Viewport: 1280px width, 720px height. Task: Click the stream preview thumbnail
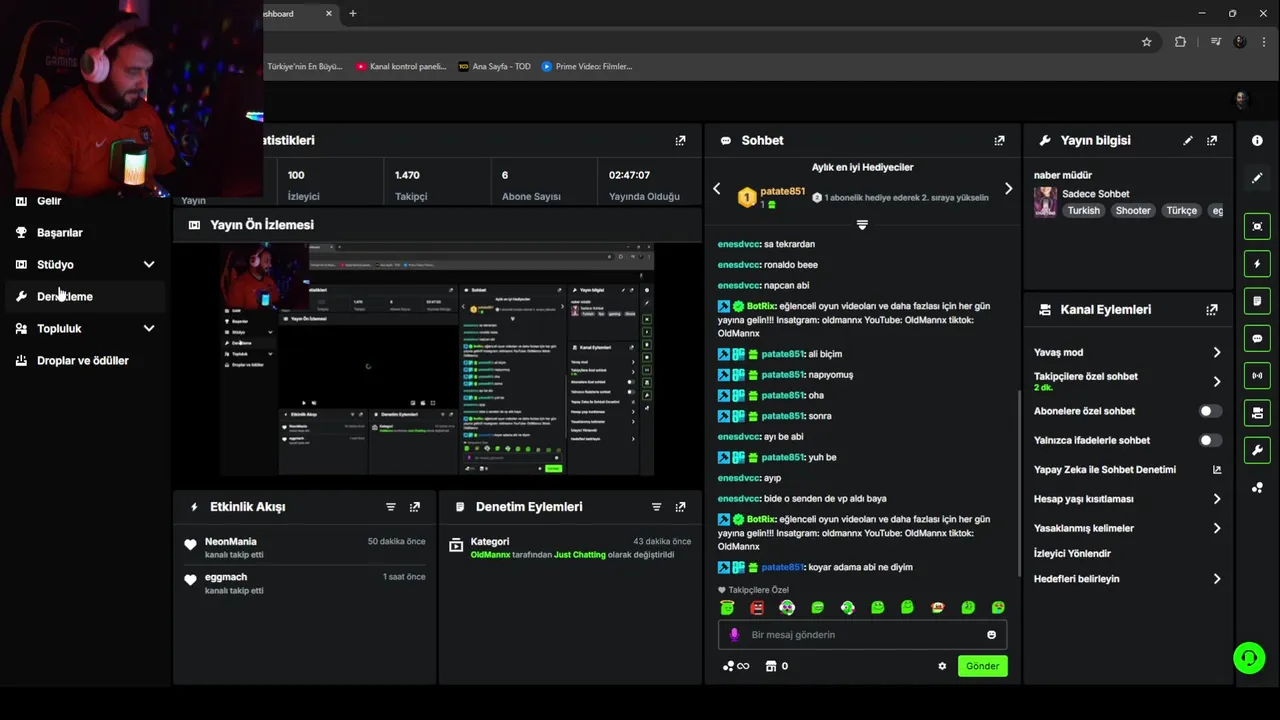tap(437, 359)
